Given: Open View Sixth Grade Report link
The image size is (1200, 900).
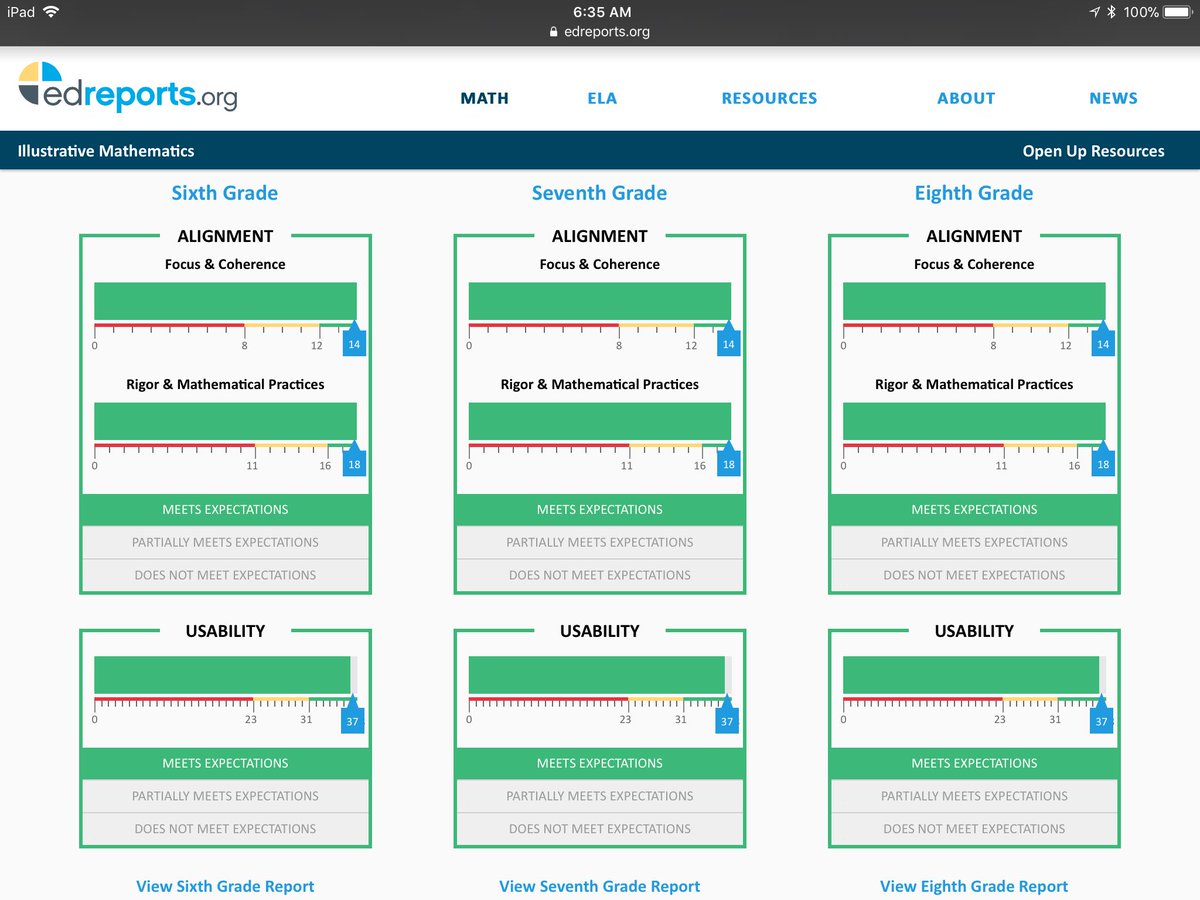Looking at the screenshot, I should [x=225, y=886].
